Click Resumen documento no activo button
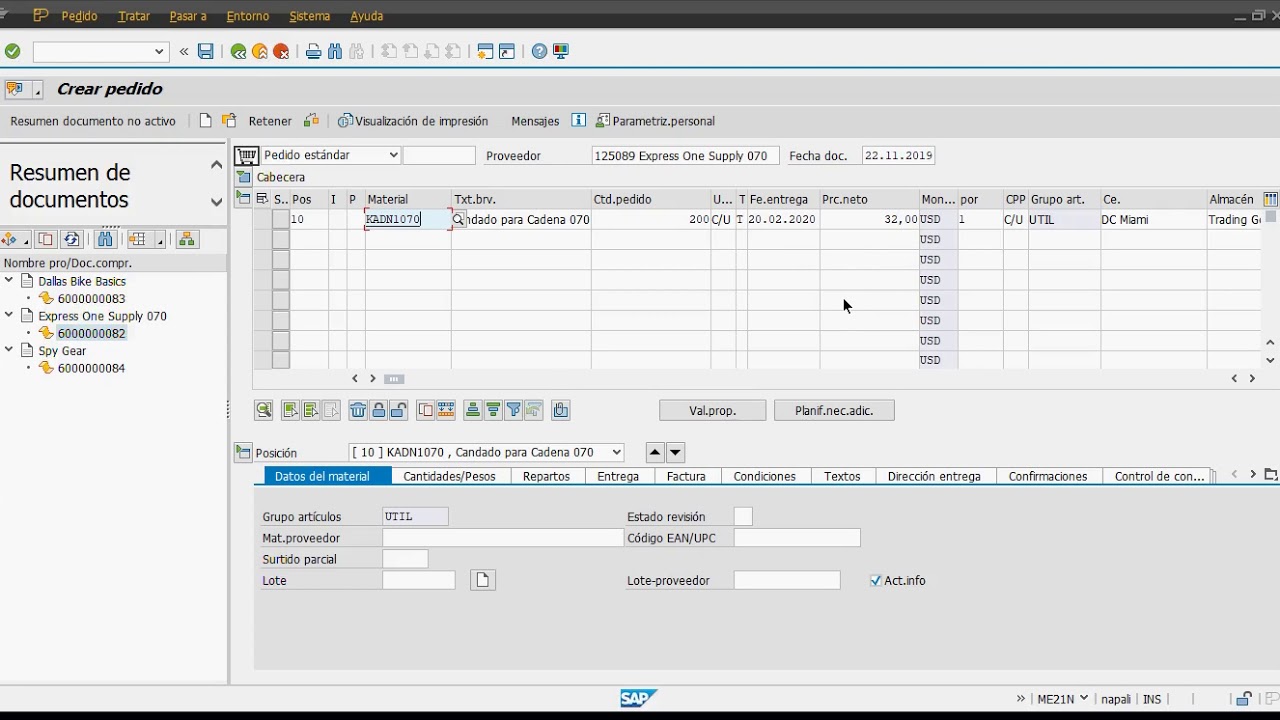The height and width of the screenshot is (720, 1280). click(93, 121)
